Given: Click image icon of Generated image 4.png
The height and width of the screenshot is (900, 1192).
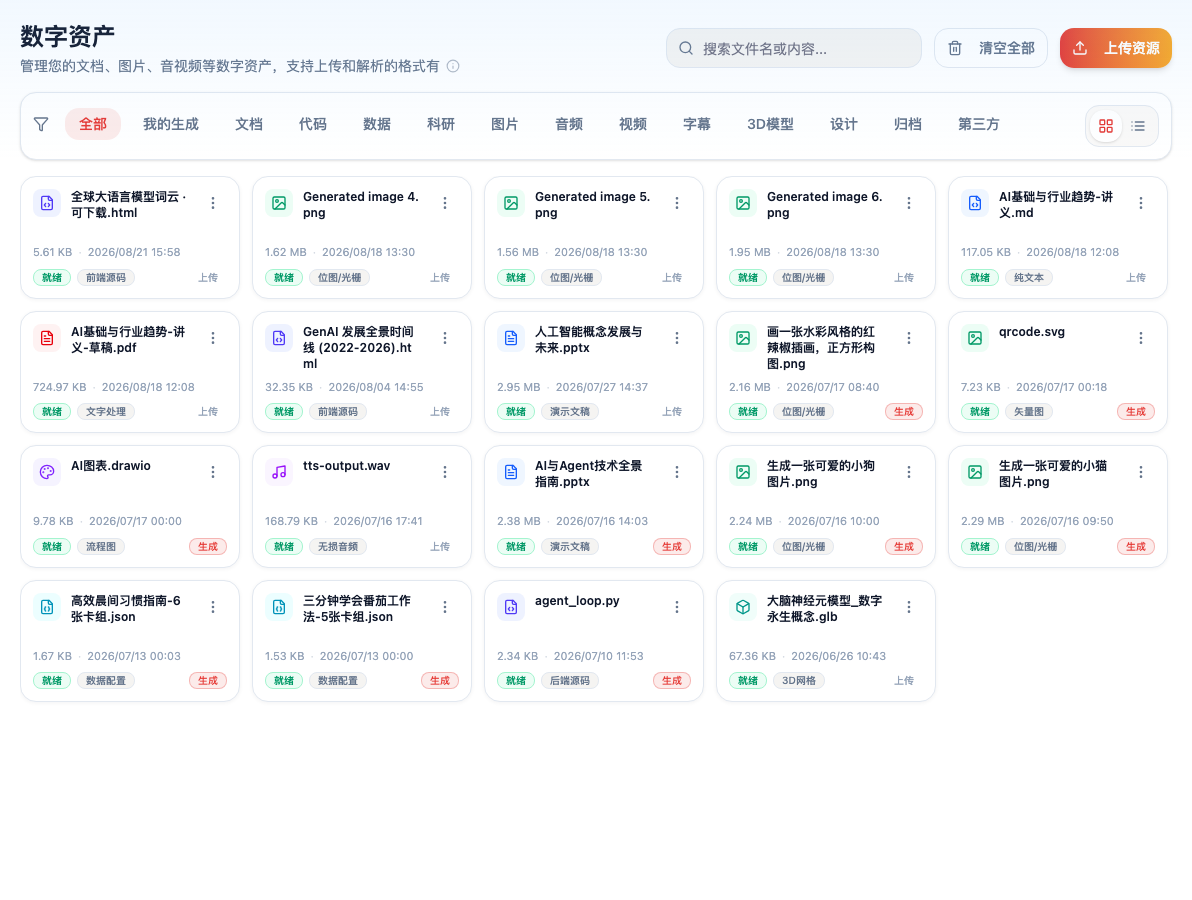Looking at the screenshot, I should coord(279,203).
